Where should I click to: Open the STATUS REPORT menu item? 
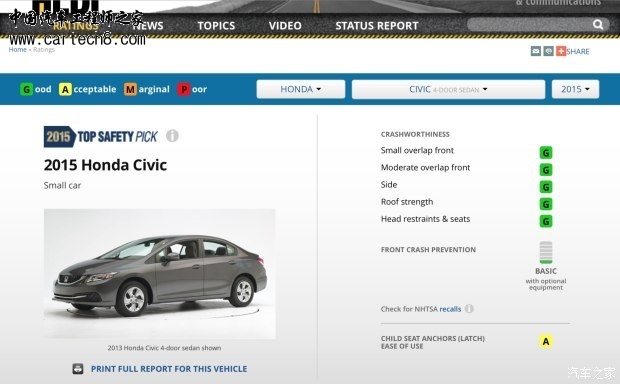(x=377, y=26)
